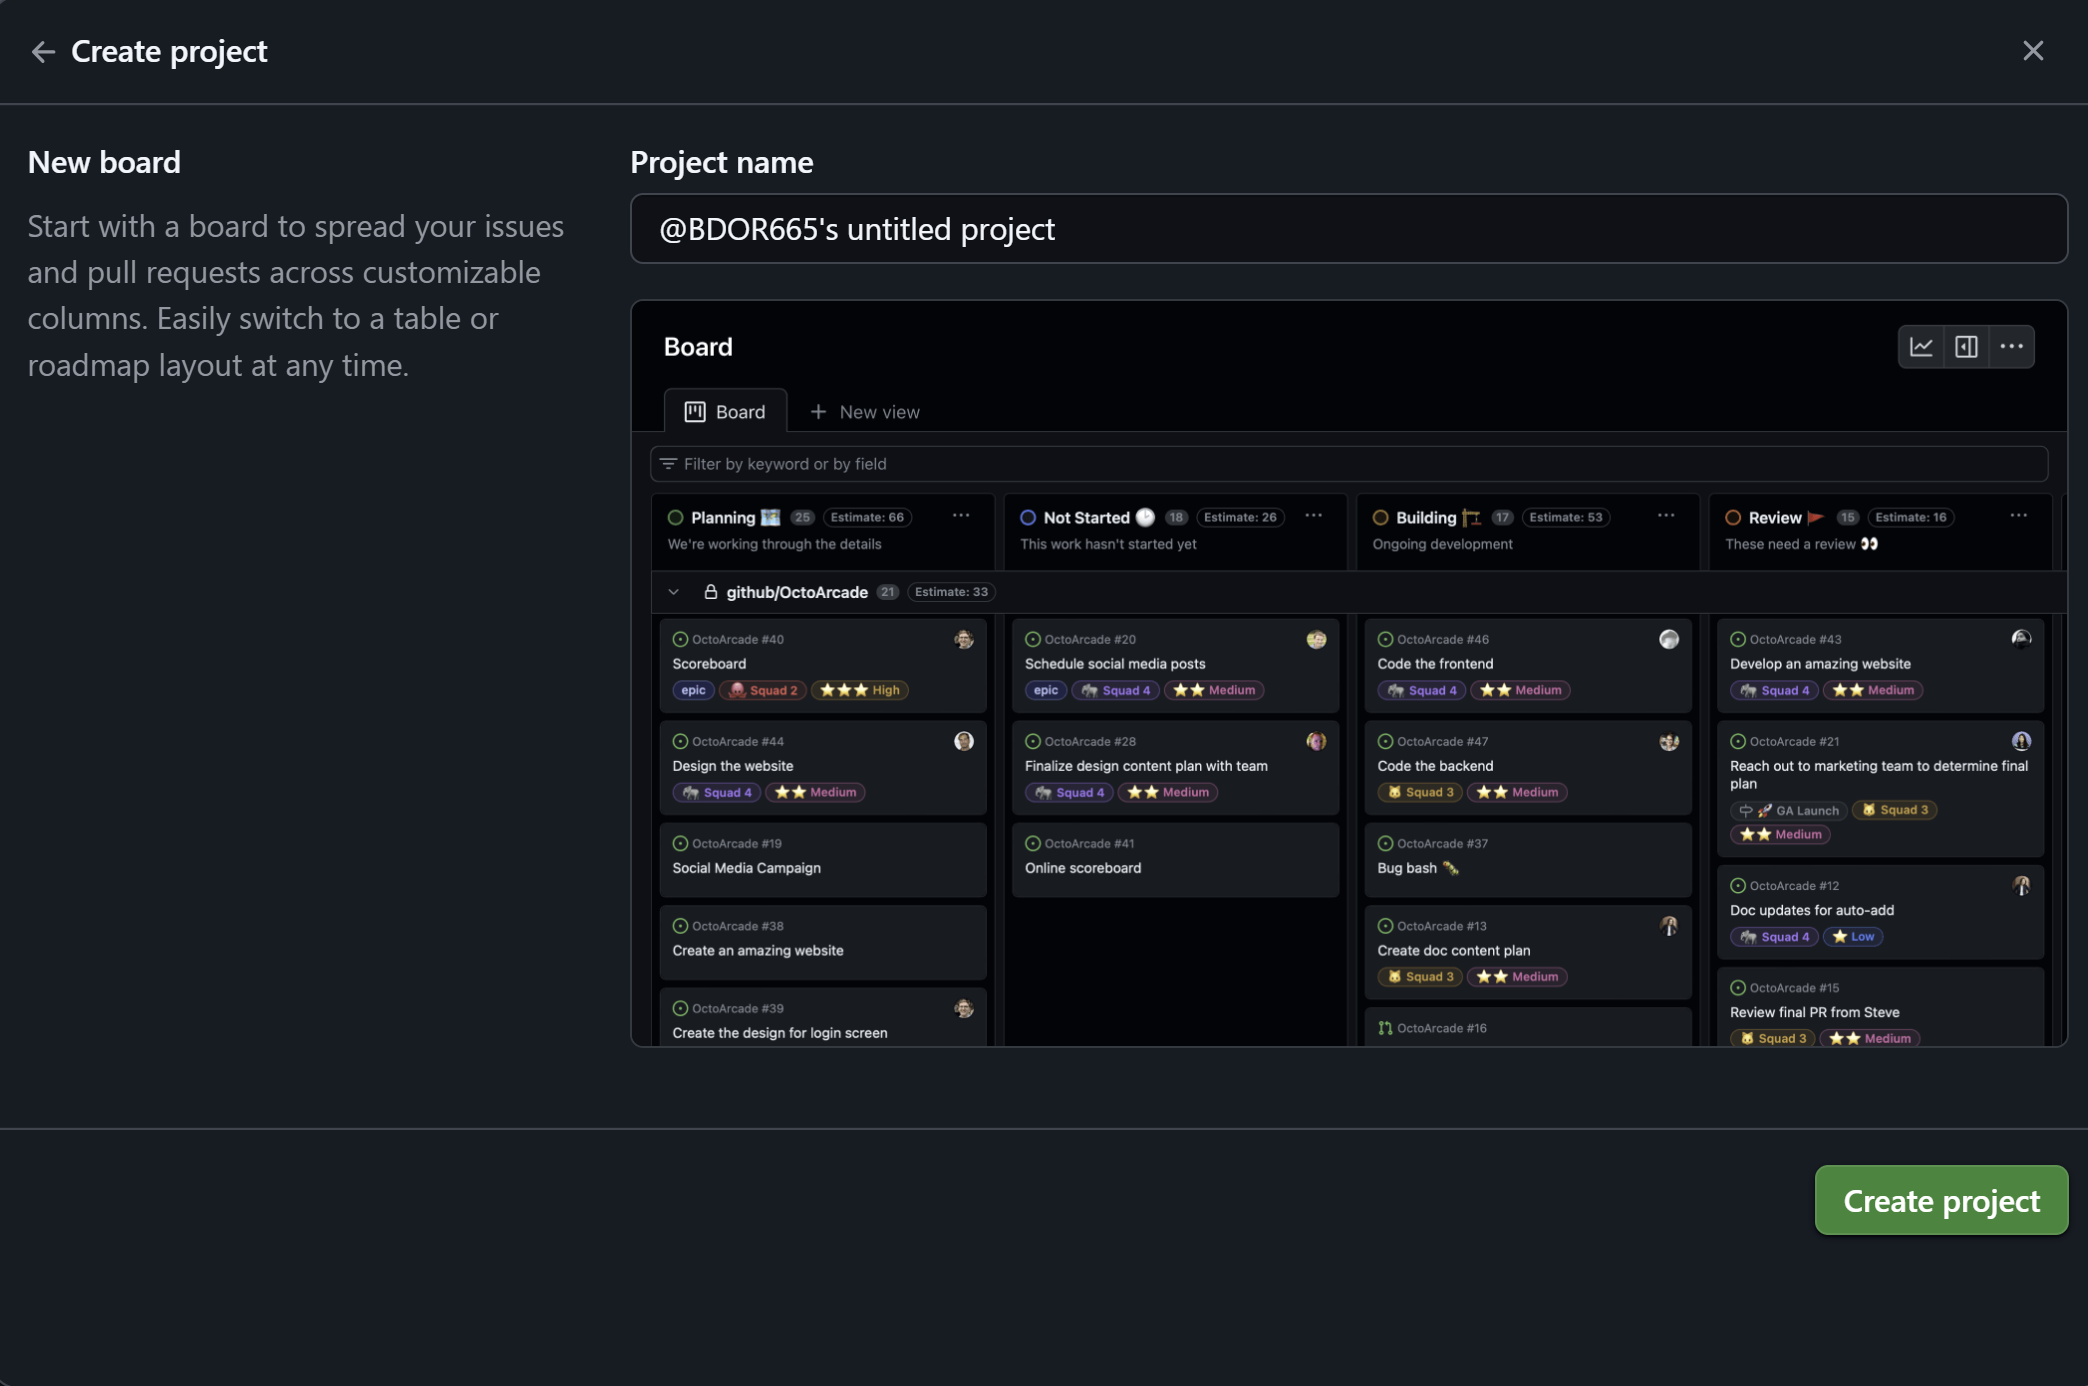This screenshot has width=2088, height=1386.
Task: Collapse the github/OctoArcade group chevron
Action: 674,592
